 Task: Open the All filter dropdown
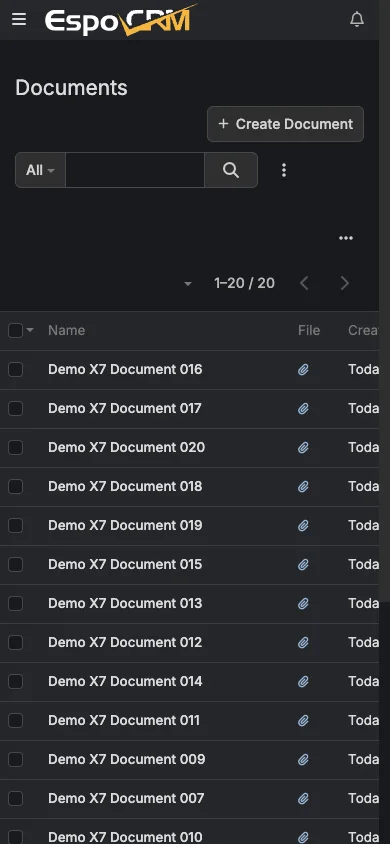pyautogui.click(x=40, y=170)
